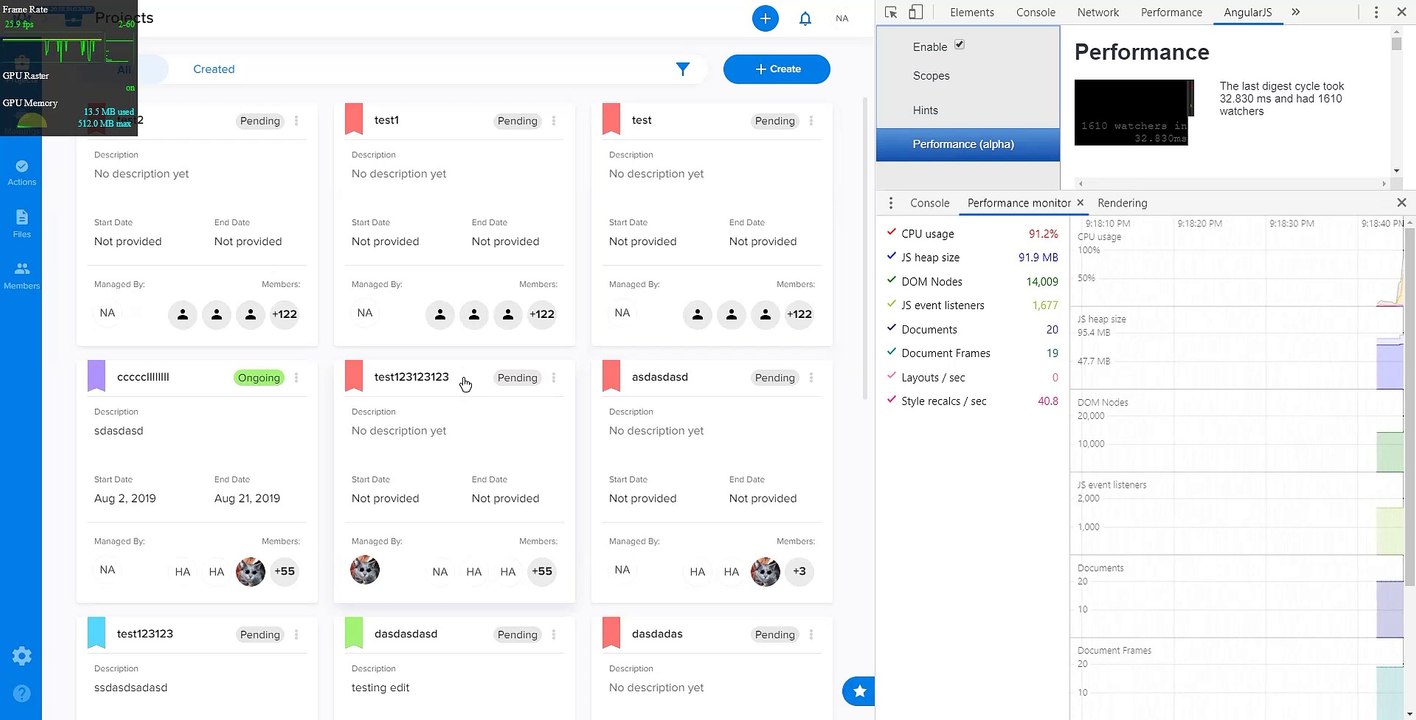Screen dimensions: 1416x720
Task: Toggle the AngularJS Enable checkbox
Action: pyautogui.click(x=960, y=45)
